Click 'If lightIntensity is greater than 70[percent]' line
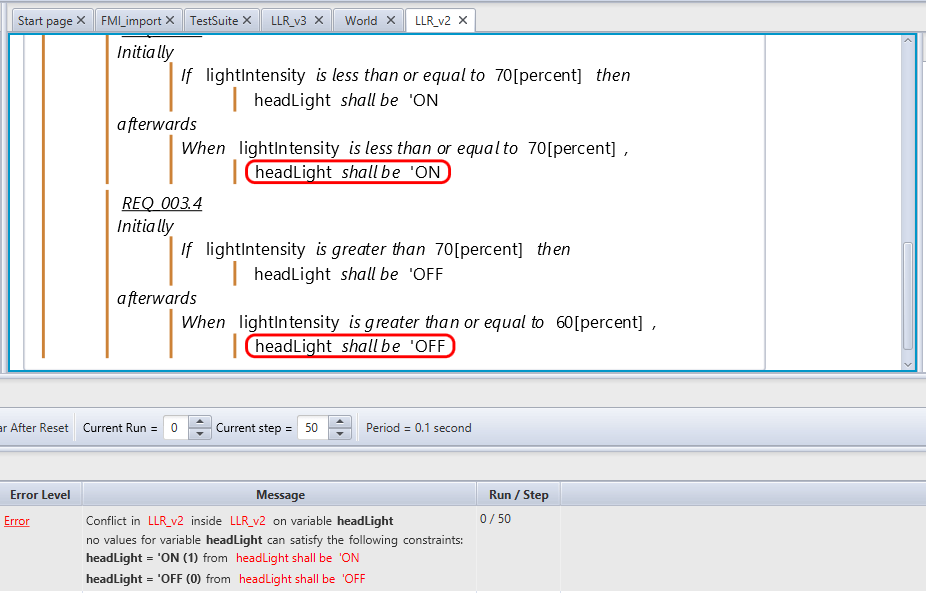Screen dimensions: 926x593 pyautogui.click(x=376, y=249)
